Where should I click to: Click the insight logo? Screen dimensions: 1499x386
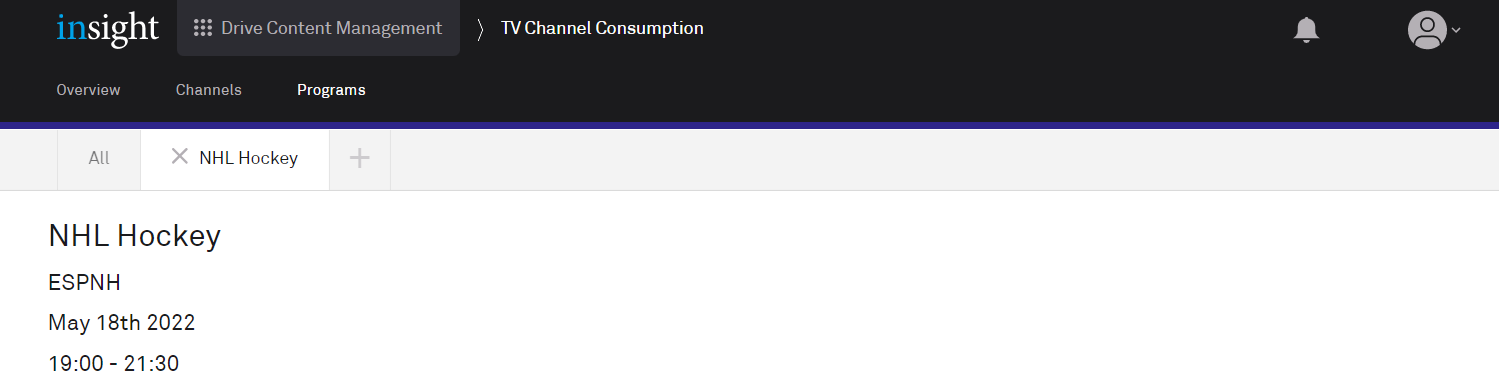coord(108,29)
